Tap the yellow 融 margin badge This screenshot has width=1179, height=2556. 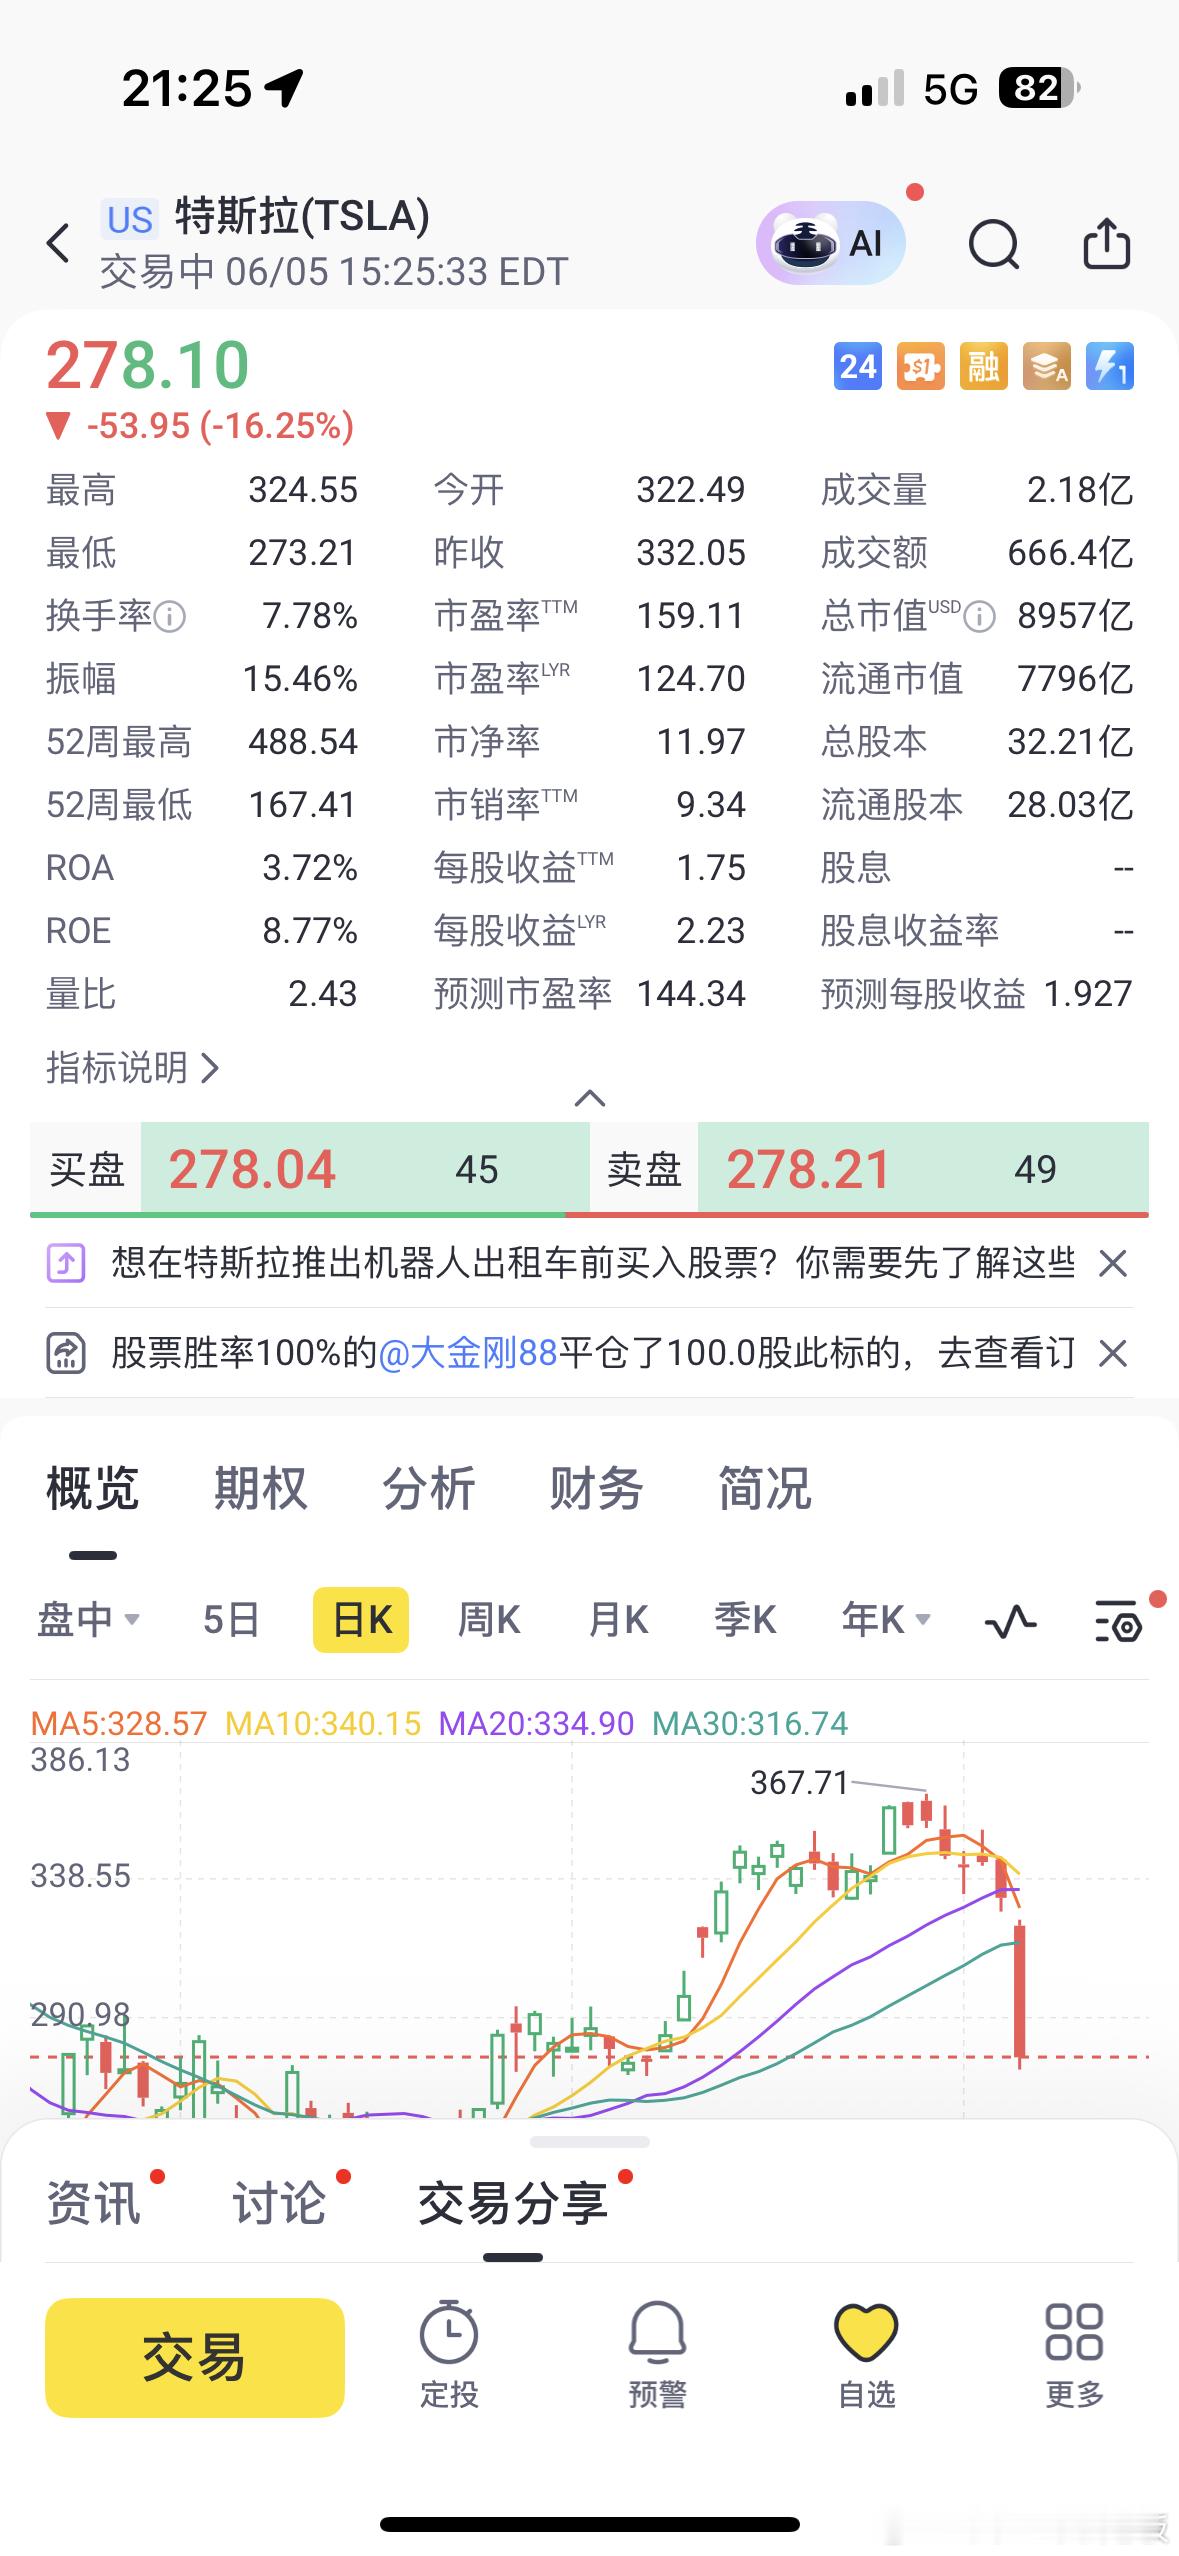984,367
